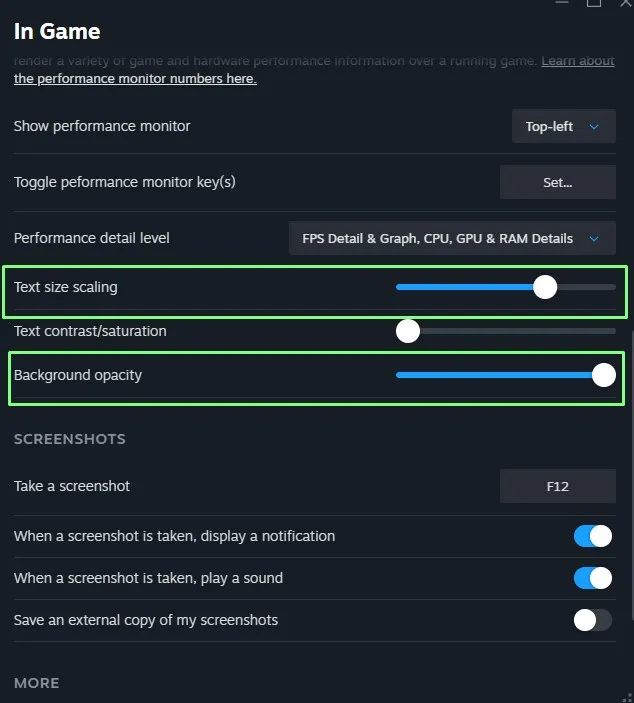Viewport: 634px width, 703px height.
Task: Click the Text contrast/saturation slider handle
Action: pos(408,331)
